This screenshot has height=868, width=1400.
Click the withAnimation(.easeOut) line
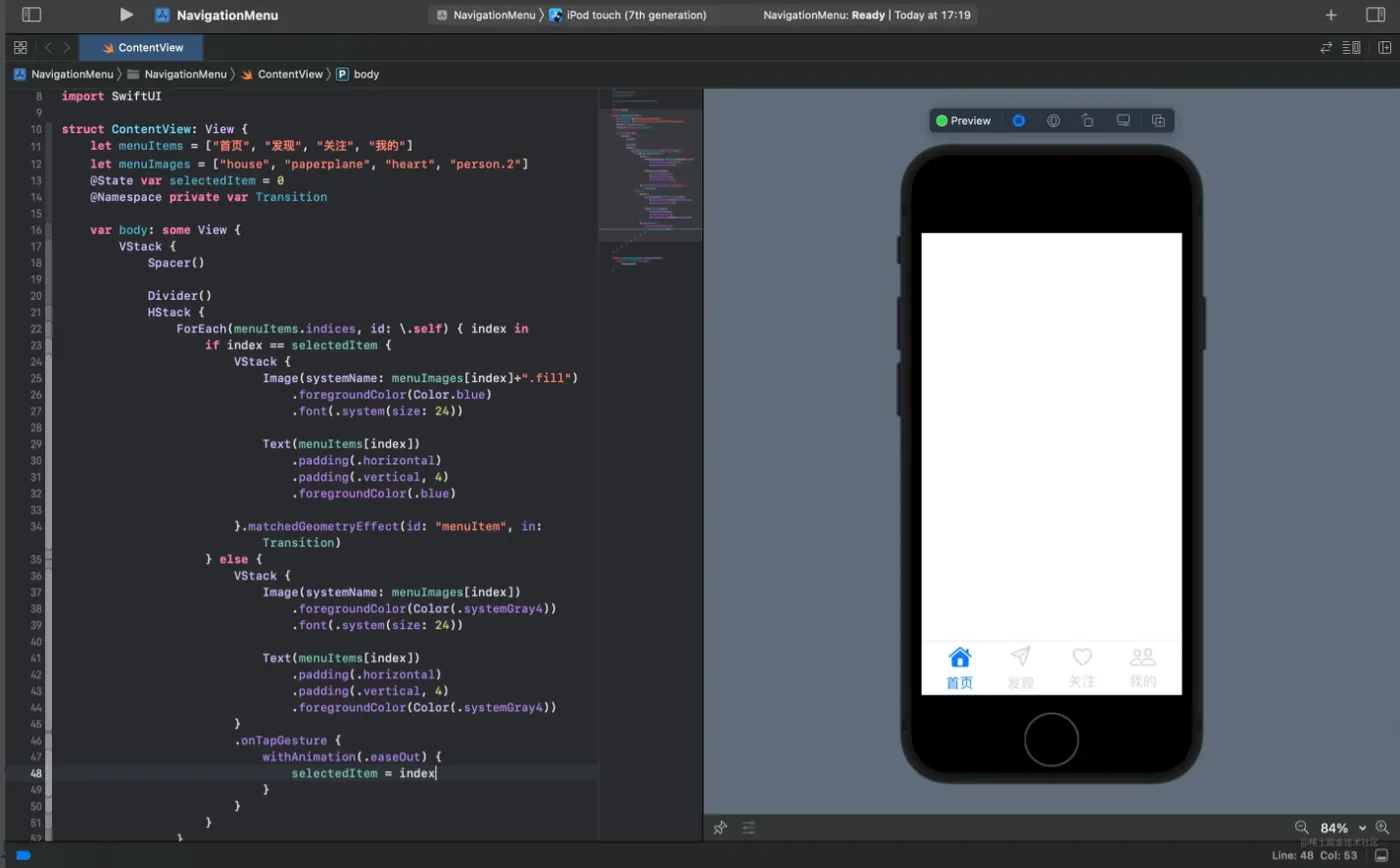(x=352, y=757)
